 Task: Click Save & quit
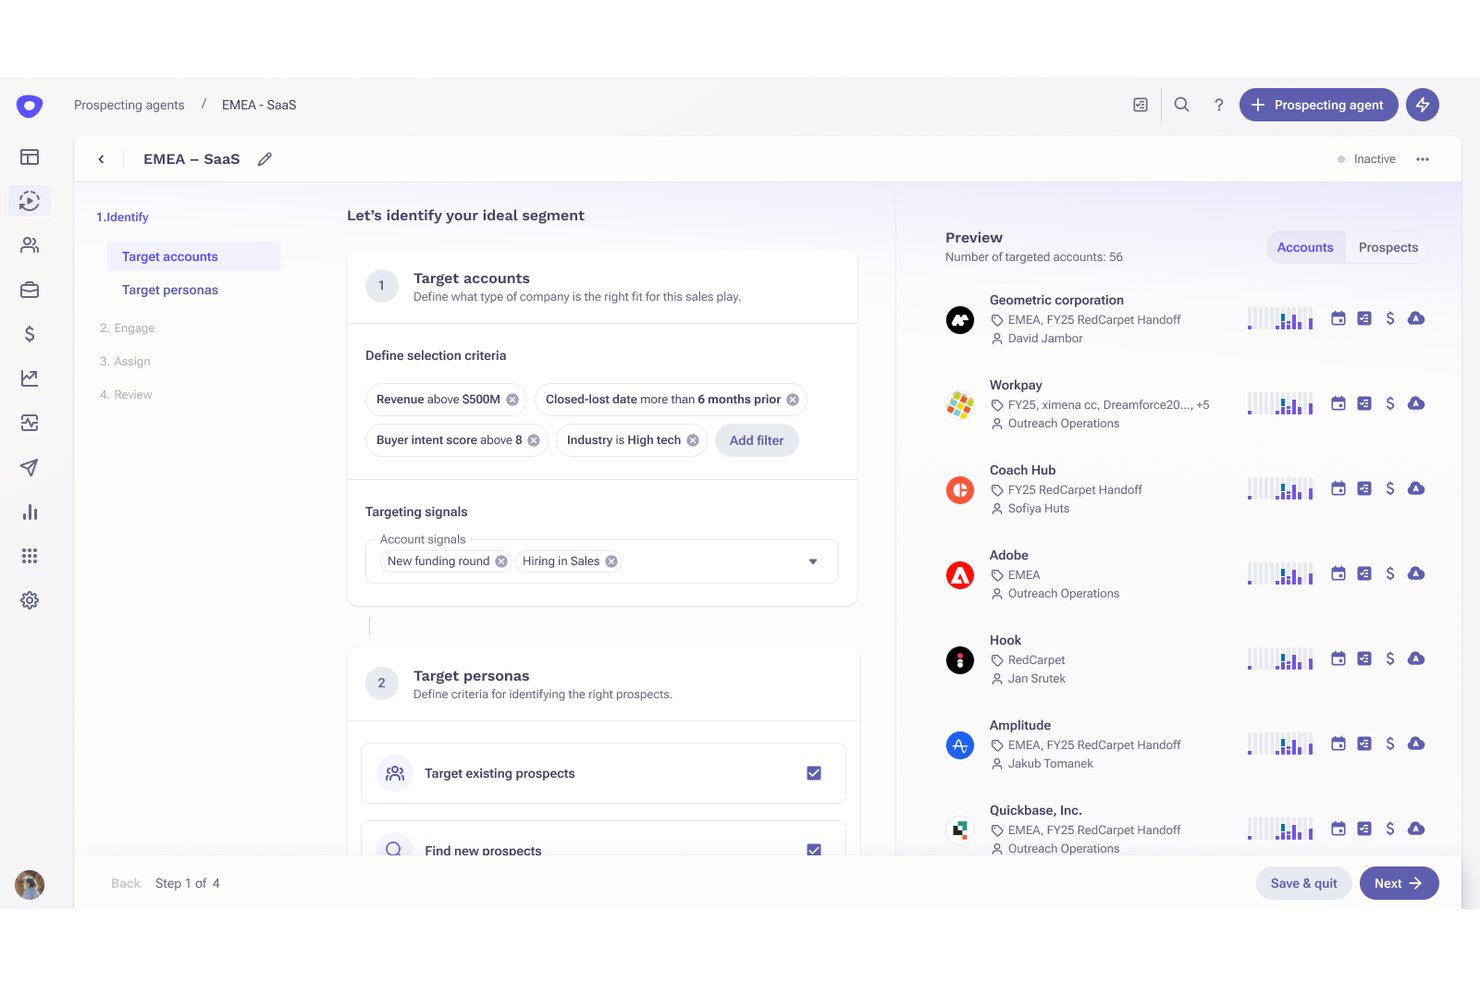pos(1304,883)
